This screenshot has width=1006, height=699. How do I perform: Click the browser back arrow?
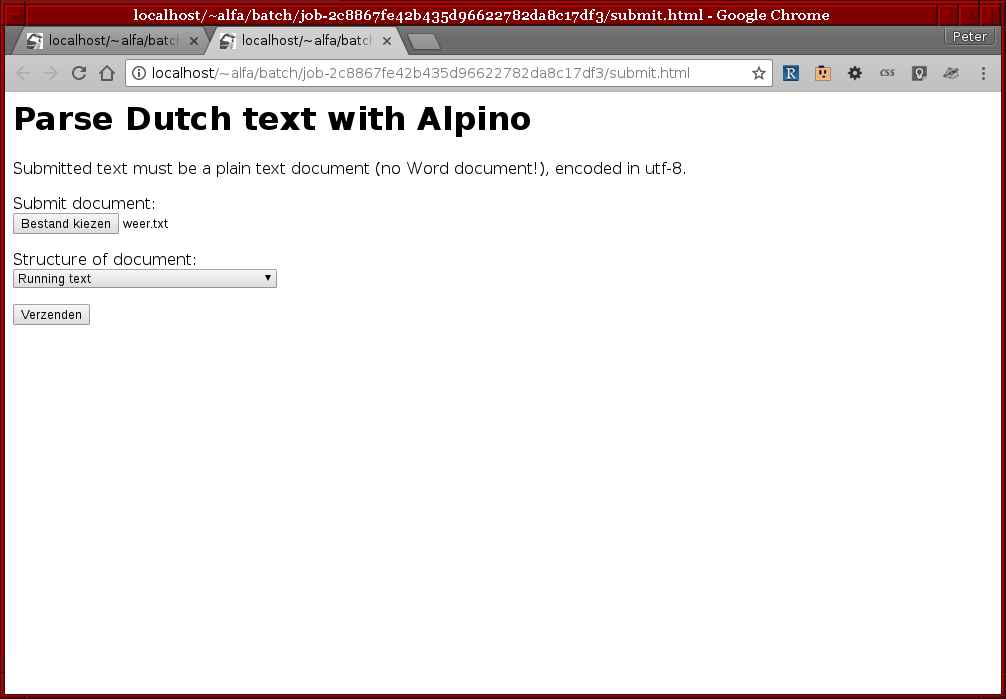pos(23,73)
